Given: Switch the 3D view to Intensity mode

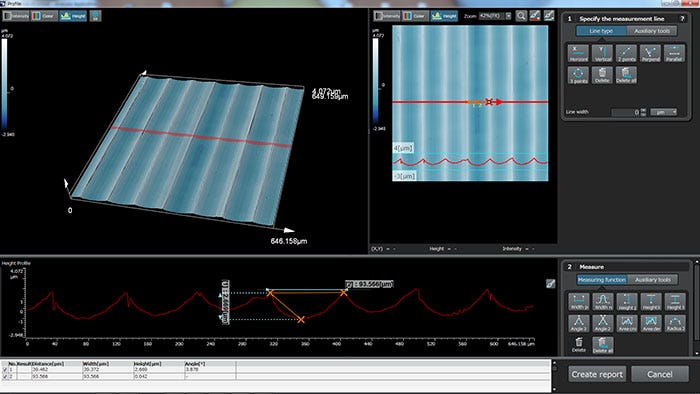Looking at the screenshot, I should point(16,16).
